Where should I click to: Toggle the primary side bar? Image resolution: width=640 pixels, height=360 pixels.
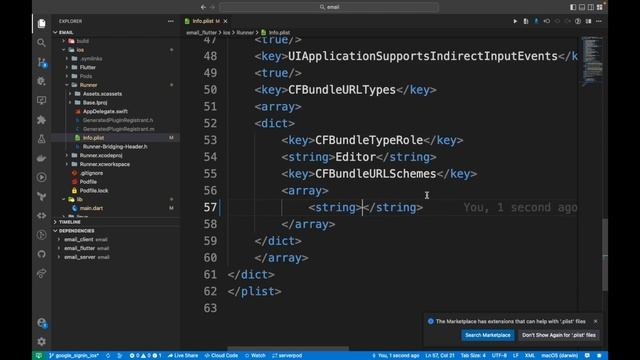[x=573, y=7]
